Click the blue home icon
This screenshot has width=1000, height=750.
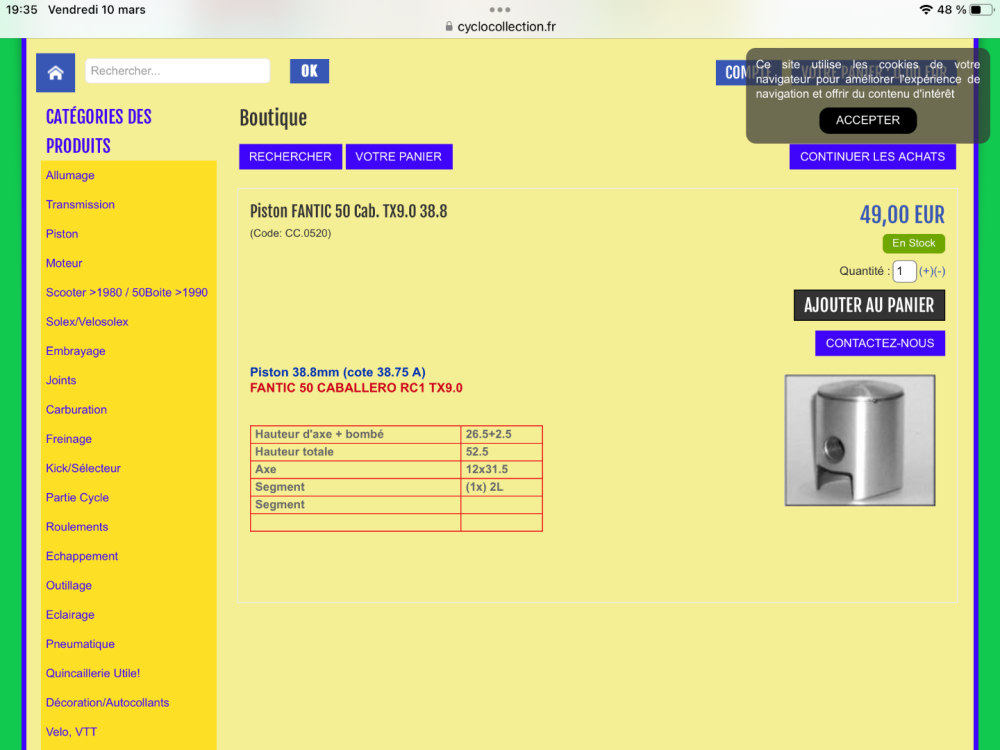pyautogui.click(x=55, y=72)
